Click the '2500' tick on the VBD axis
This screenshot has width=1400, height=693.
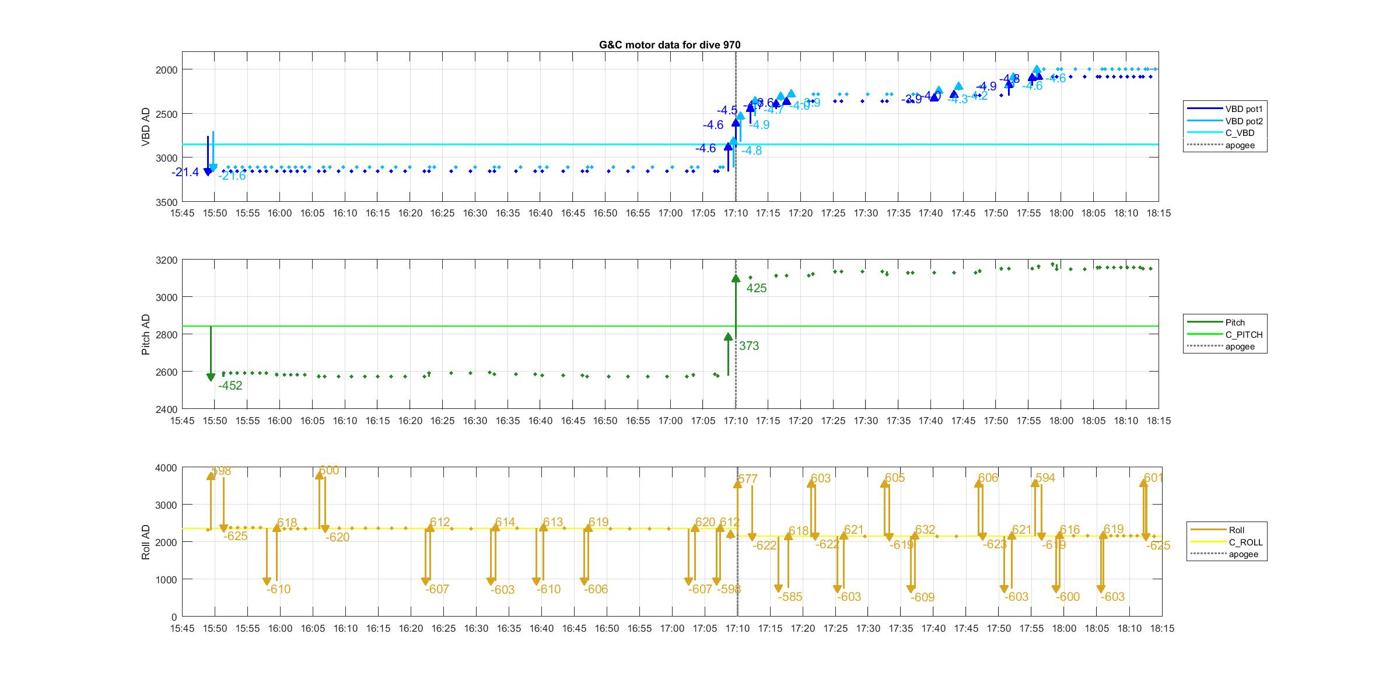(x=164, y=114)
